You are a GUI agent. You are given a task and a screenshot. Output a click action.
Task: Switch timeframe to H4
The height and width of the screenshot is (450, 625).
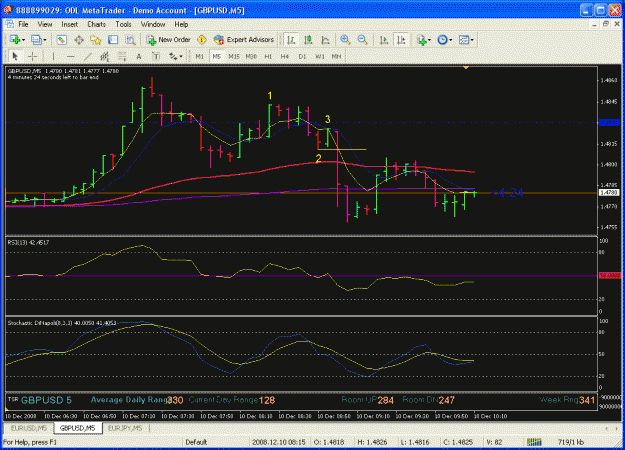285,57
